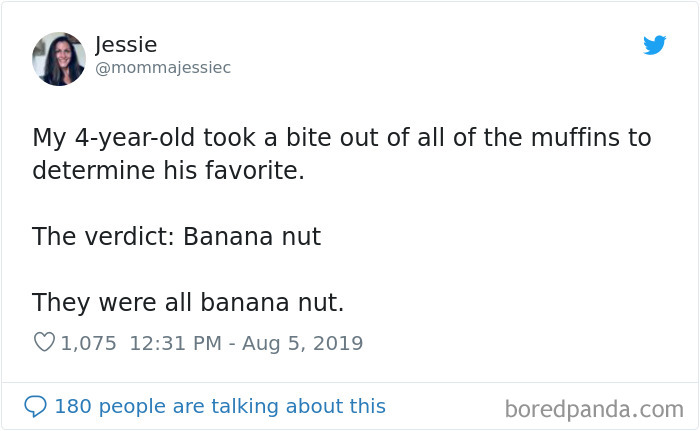Click the 'My 4-year-old took a bite' line
This screenshot has width=700, height=431.
[341, 138]
